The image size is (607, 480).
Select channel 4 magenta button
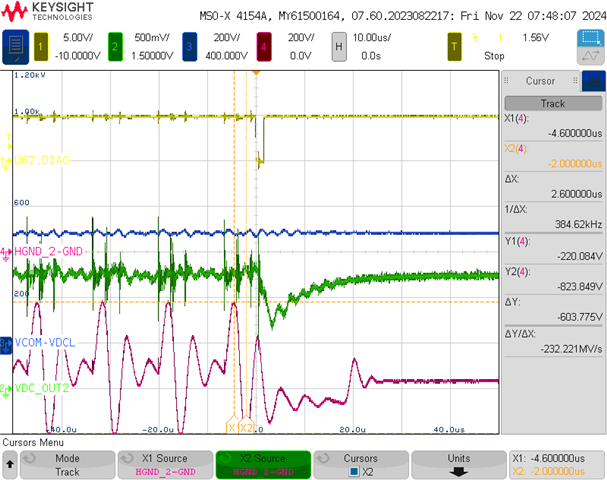click(264, 47)
